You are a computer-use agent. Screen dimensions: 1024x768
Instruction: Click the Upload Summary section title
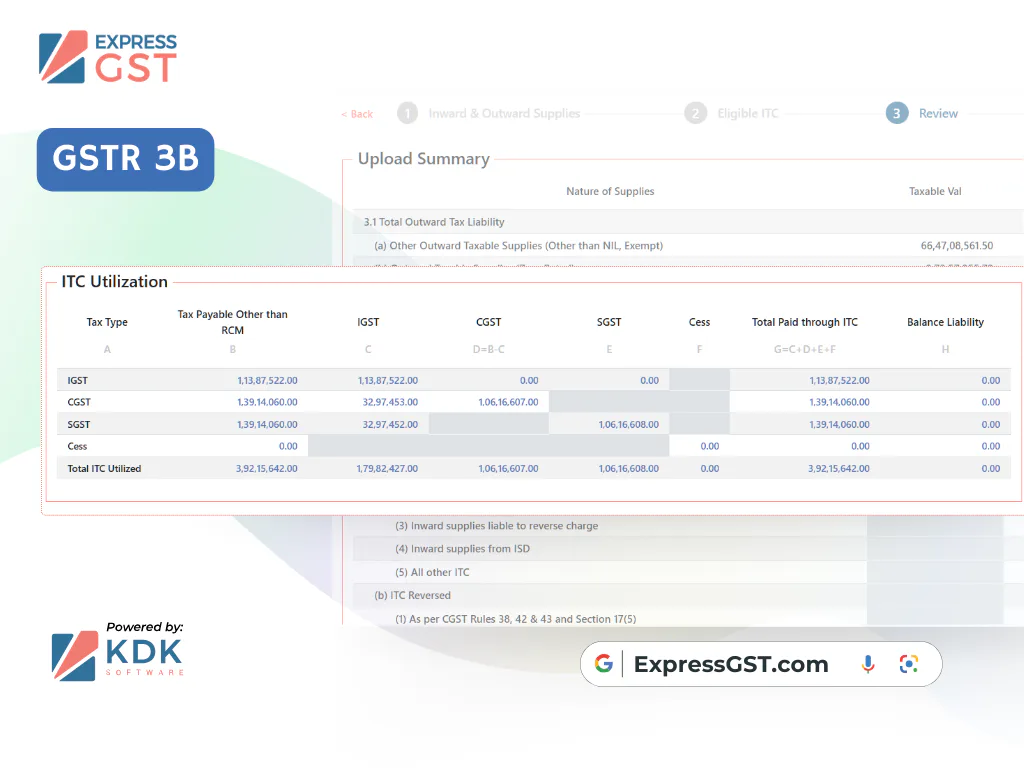click(423, 159)
